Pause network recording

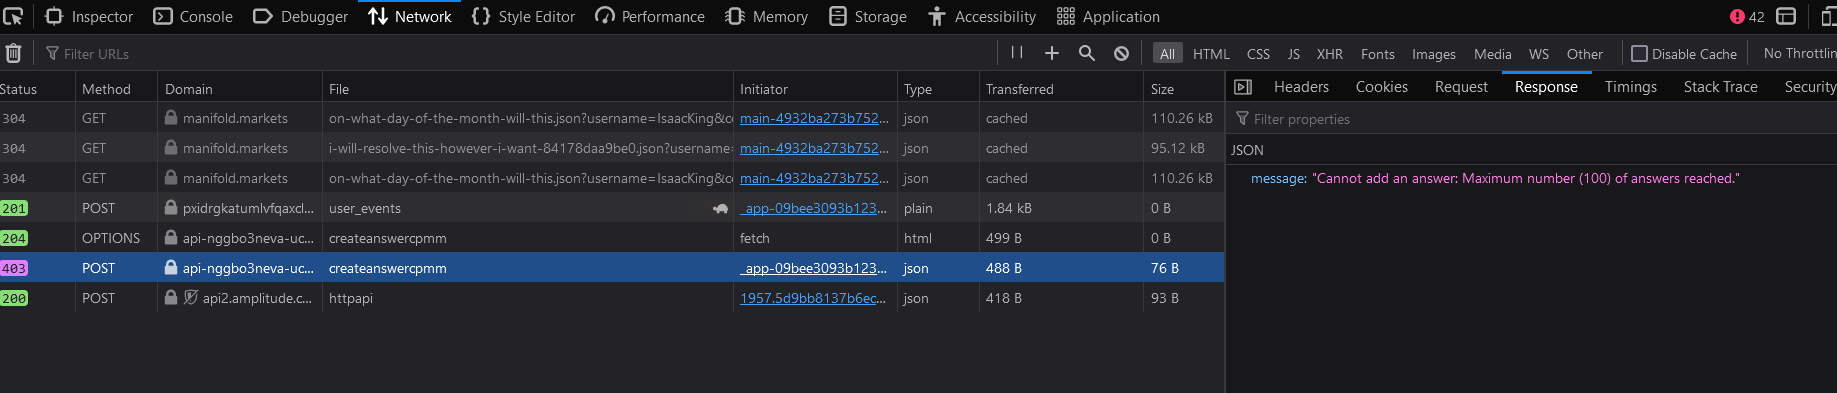click(x=1017, y=53)
